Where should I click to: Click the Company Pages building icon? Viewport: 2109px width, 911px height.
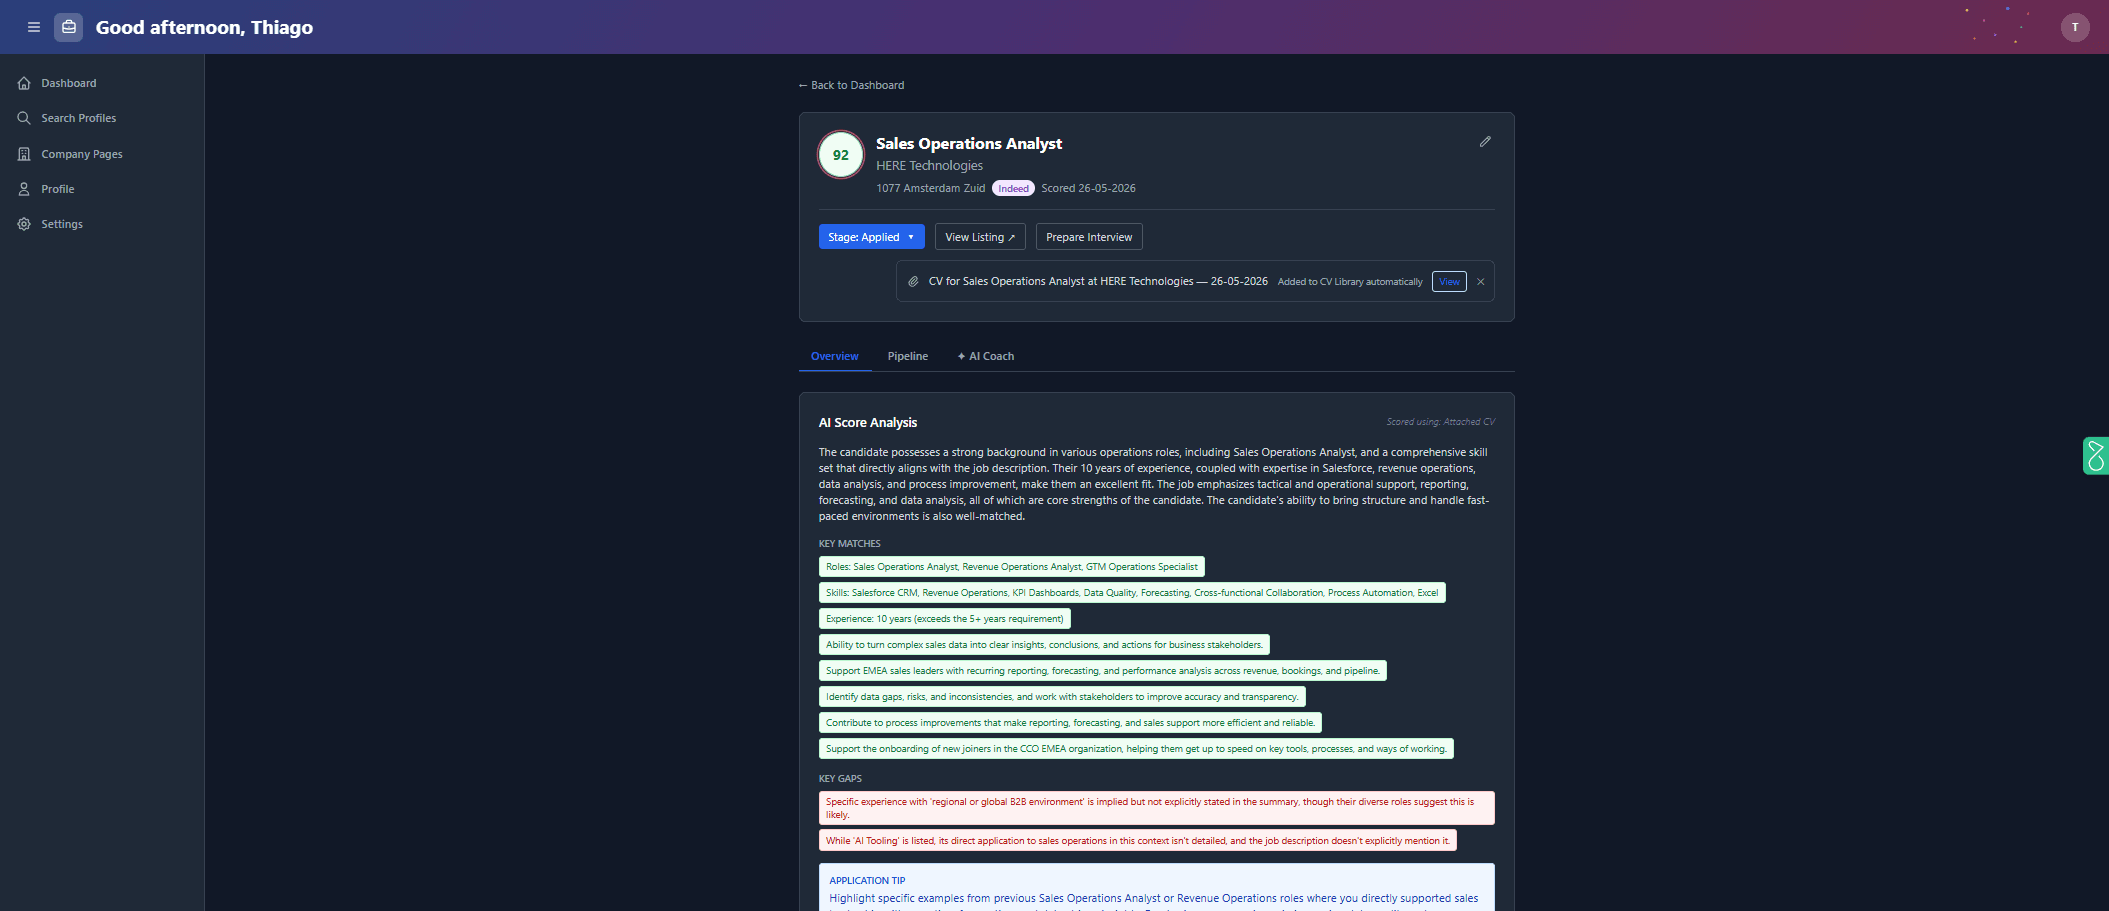pyautogui.click(x=24, y=154)
